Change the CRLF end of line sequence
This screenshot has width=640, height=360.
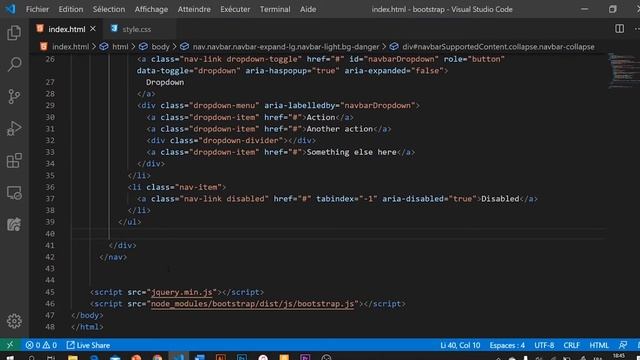(x=571, y=345)
